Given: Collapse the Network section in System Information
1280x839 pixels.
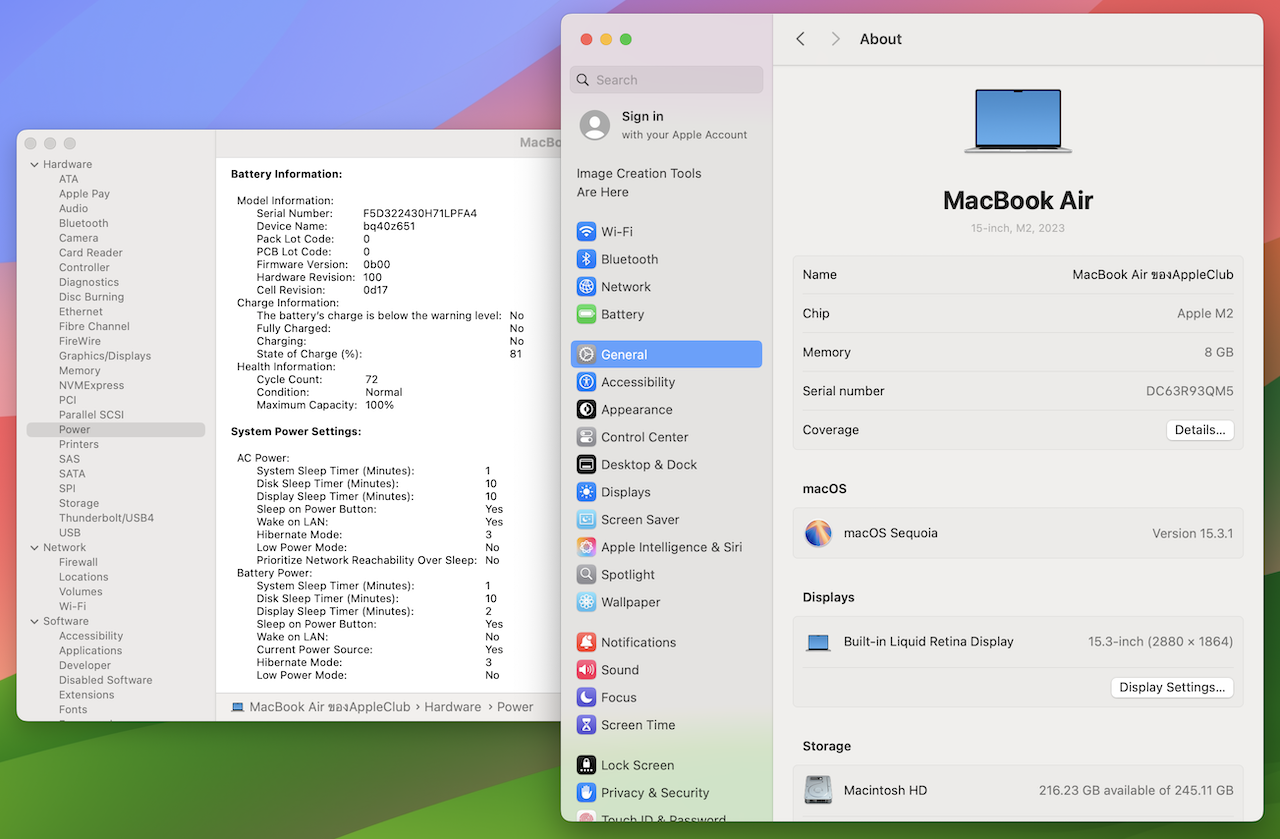Looking at the screenshot, I should pos(34,548).
